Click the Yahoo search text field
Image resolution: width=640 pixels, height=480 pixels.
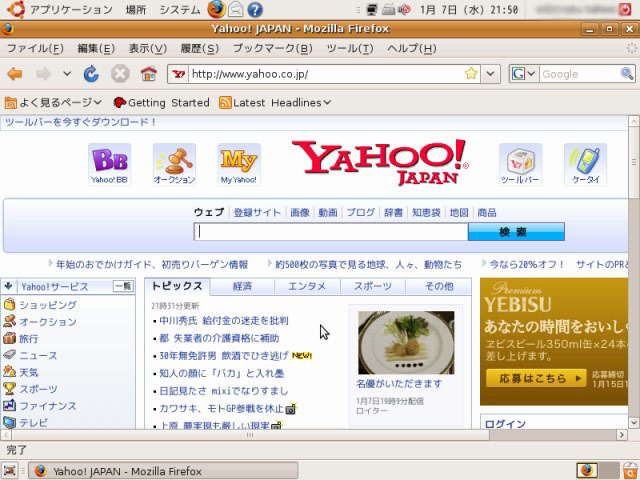point(331,232)
